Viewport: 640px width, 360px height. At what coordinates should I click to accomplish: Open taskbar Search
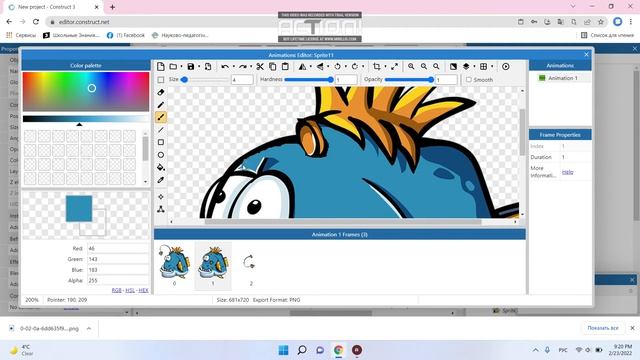302,350
